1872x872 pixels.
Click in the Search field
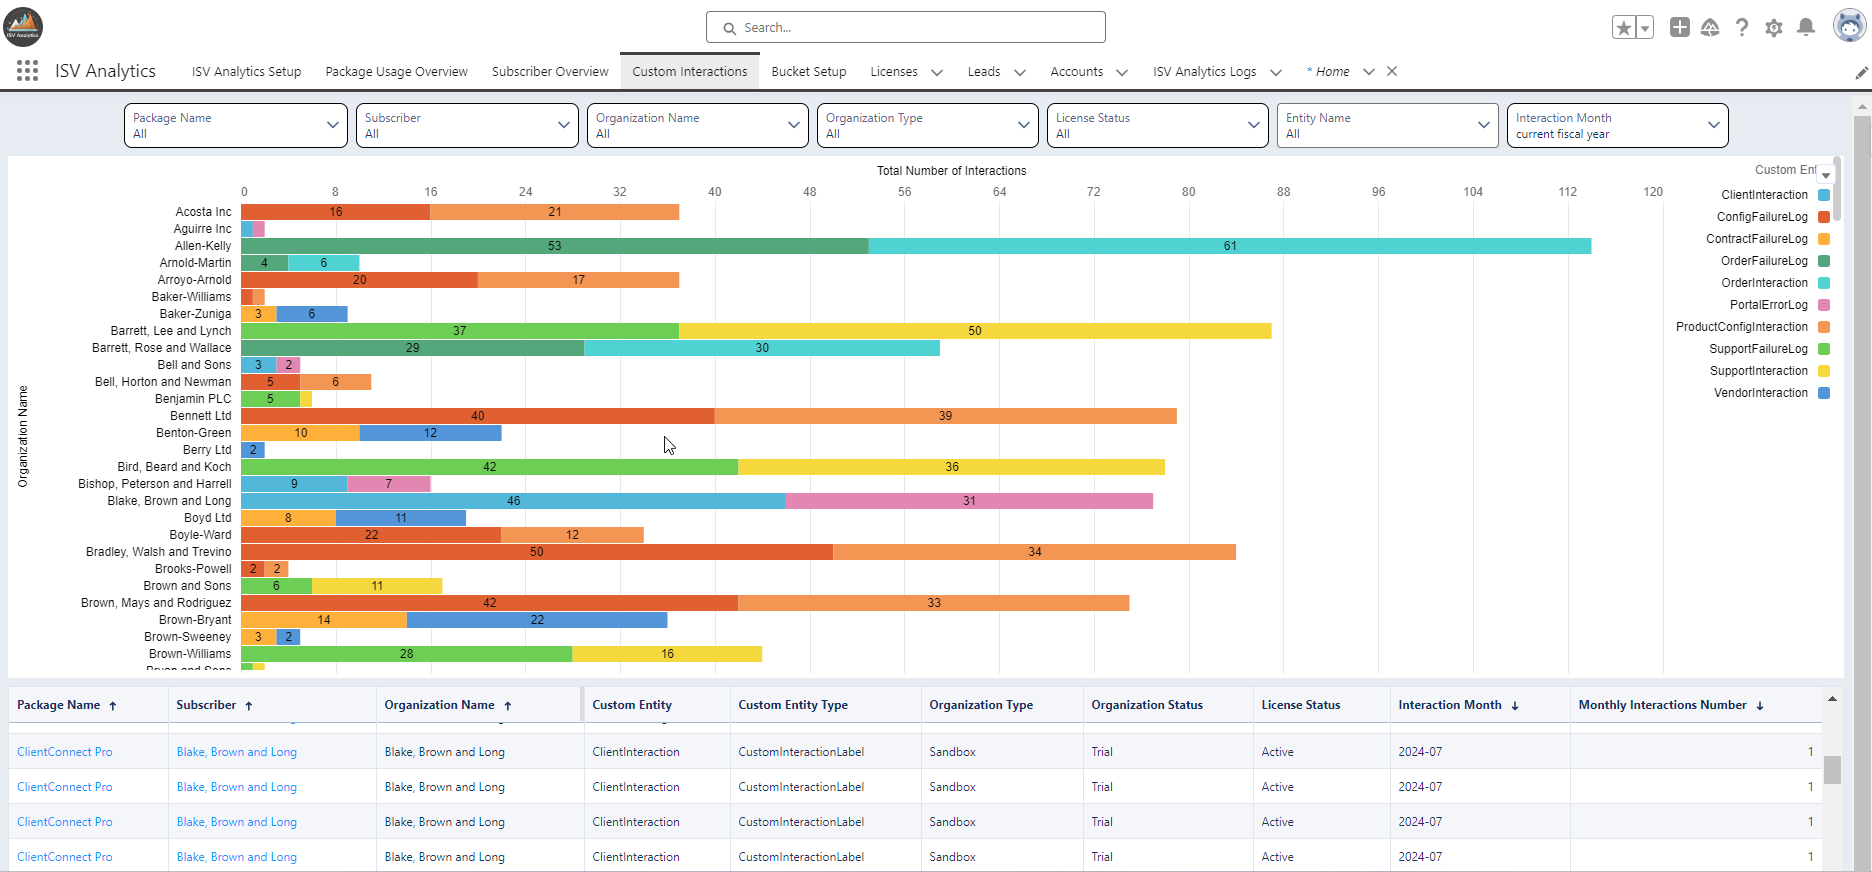click(x=906, y=27)
